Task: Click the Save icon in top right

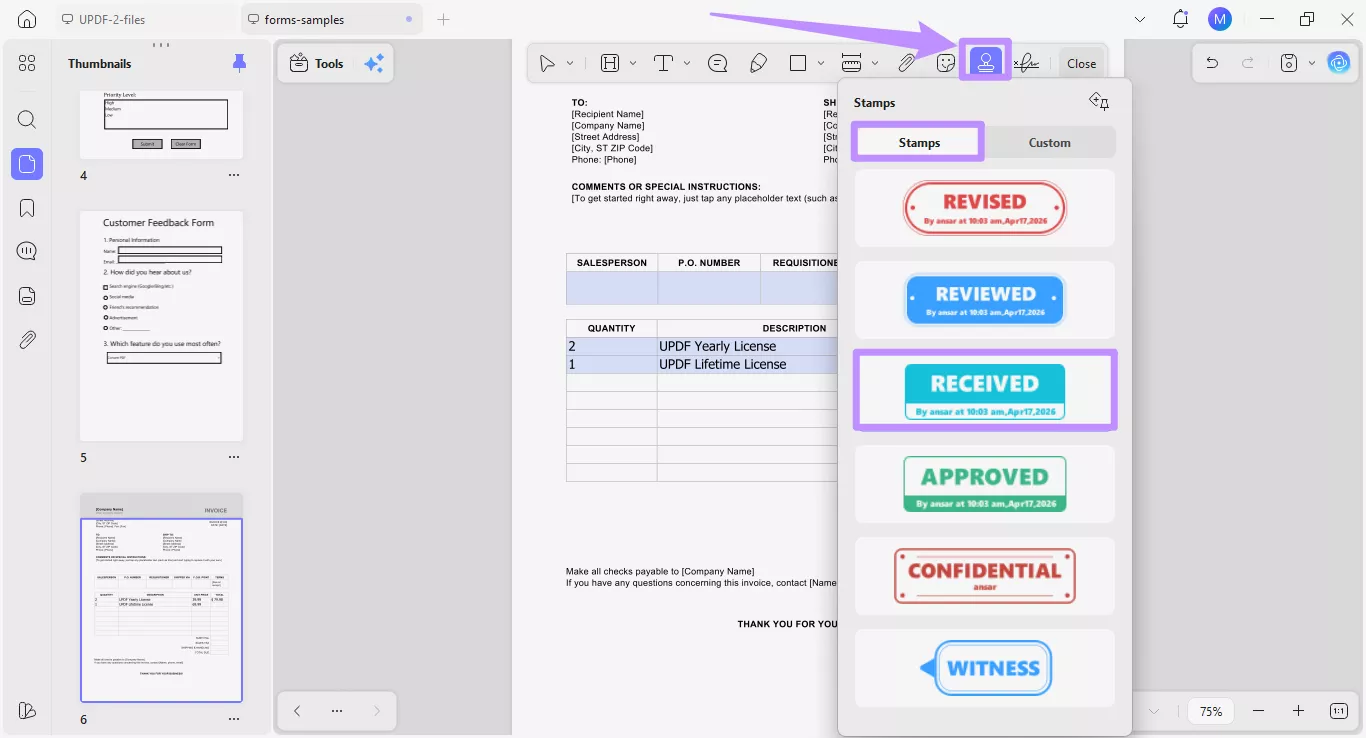Action: 1289,63
